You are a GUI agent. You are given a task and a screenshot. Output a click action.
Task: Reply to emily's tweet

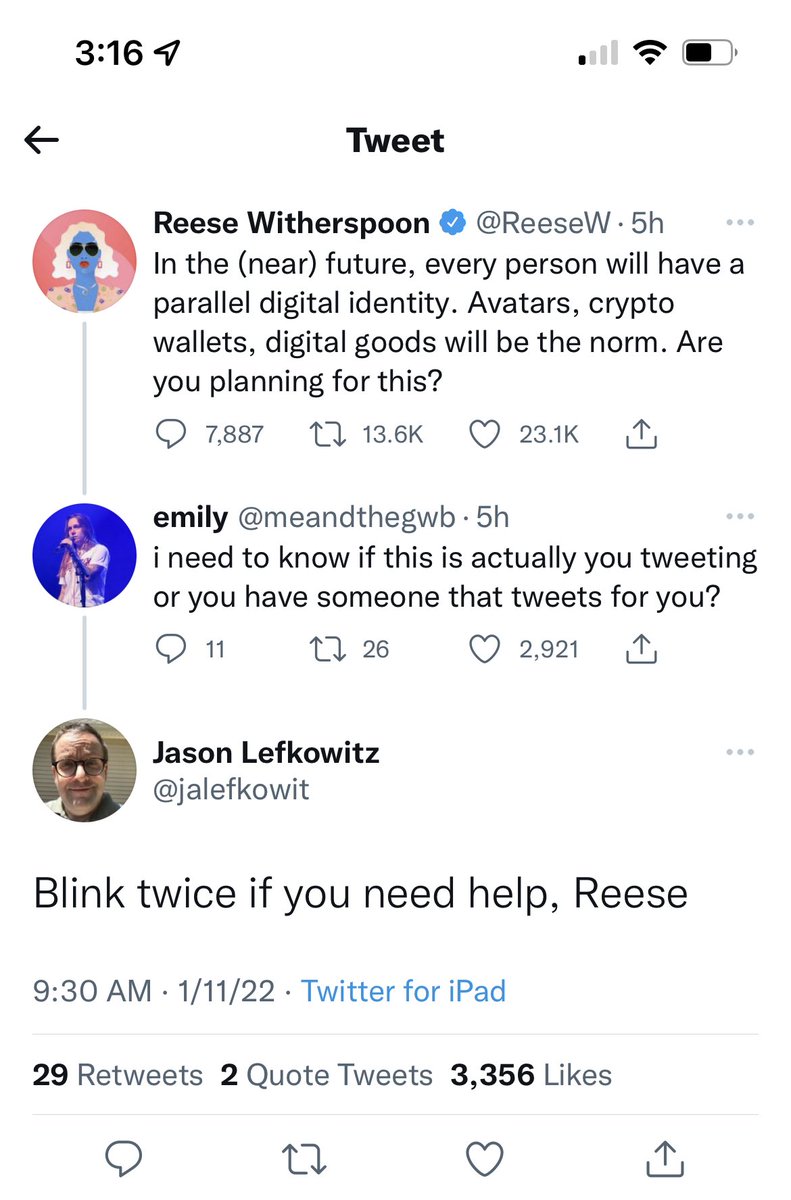[x=174, y=650]
